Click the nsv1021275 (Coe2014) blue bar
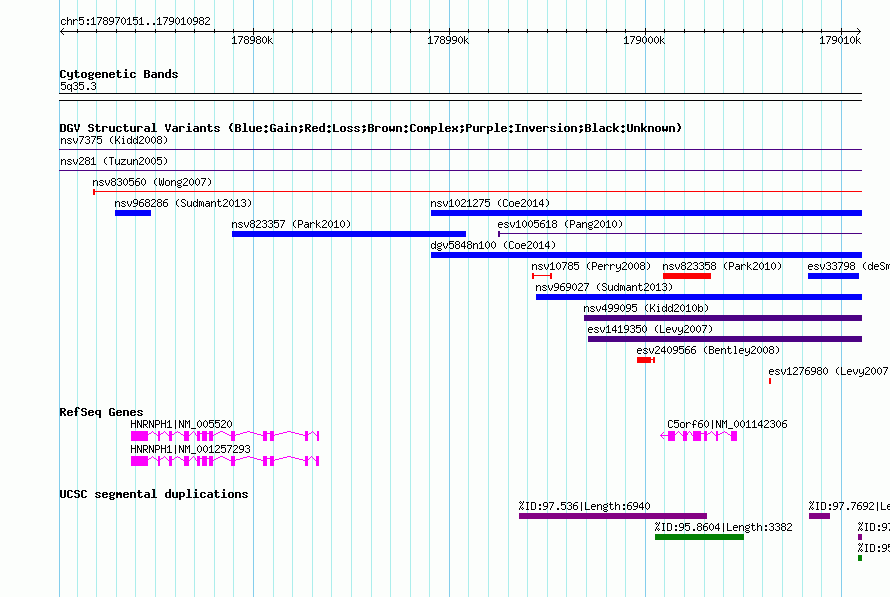The height and width of the screenshot is (597, 890). (x=646, y=213)
